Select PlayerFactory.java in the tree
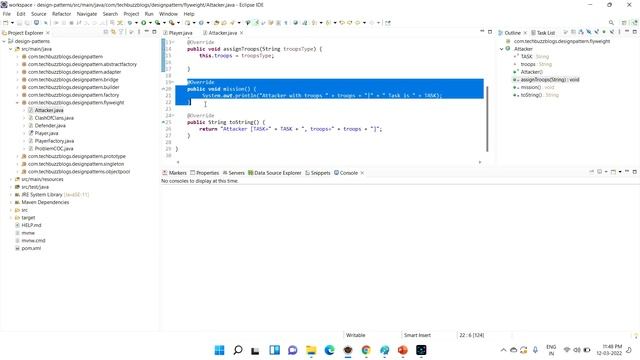640x360 pixels. click(54, 141)
